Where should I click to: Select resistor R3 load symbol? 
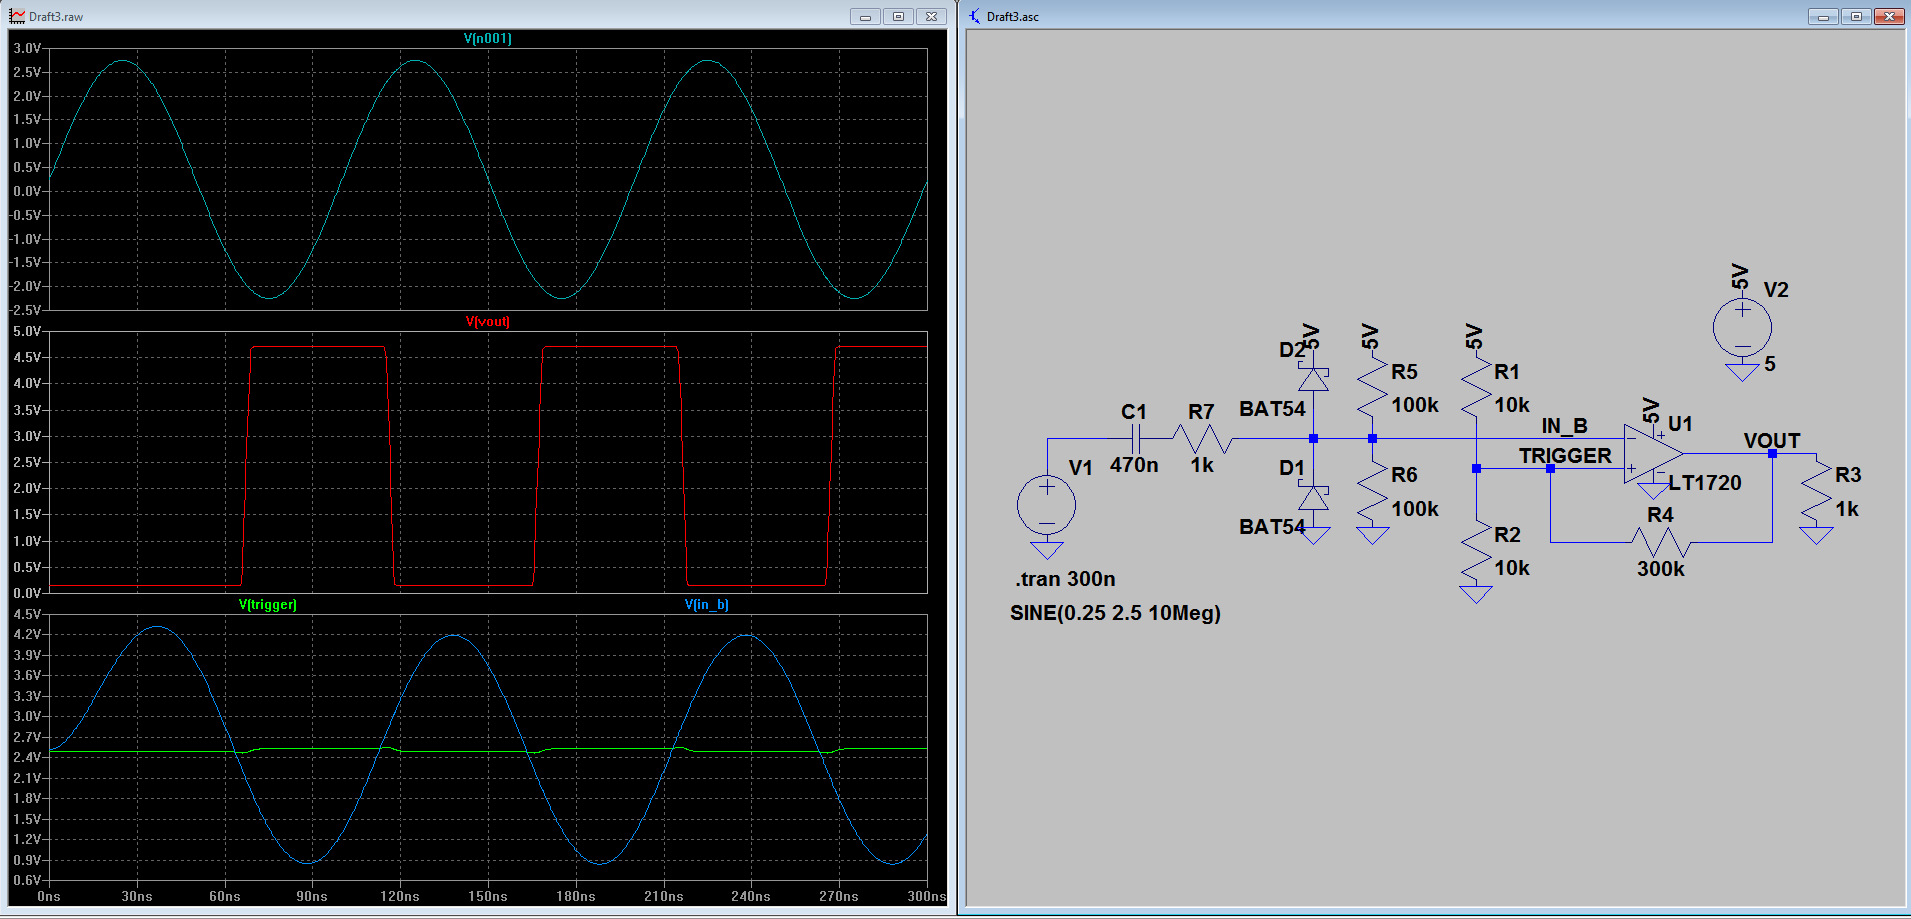(1817, 493)
